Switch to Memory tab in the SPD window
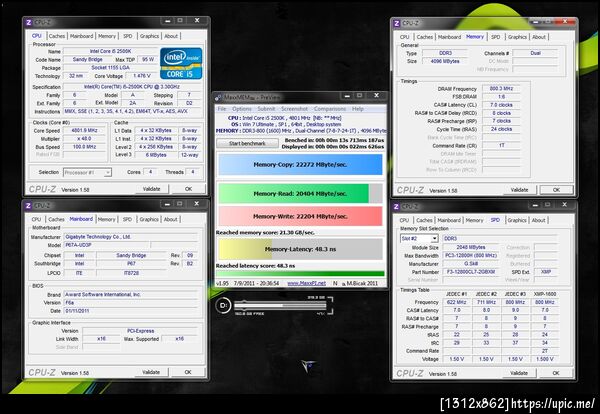This screenshot has width=600, height=414. 474,220
